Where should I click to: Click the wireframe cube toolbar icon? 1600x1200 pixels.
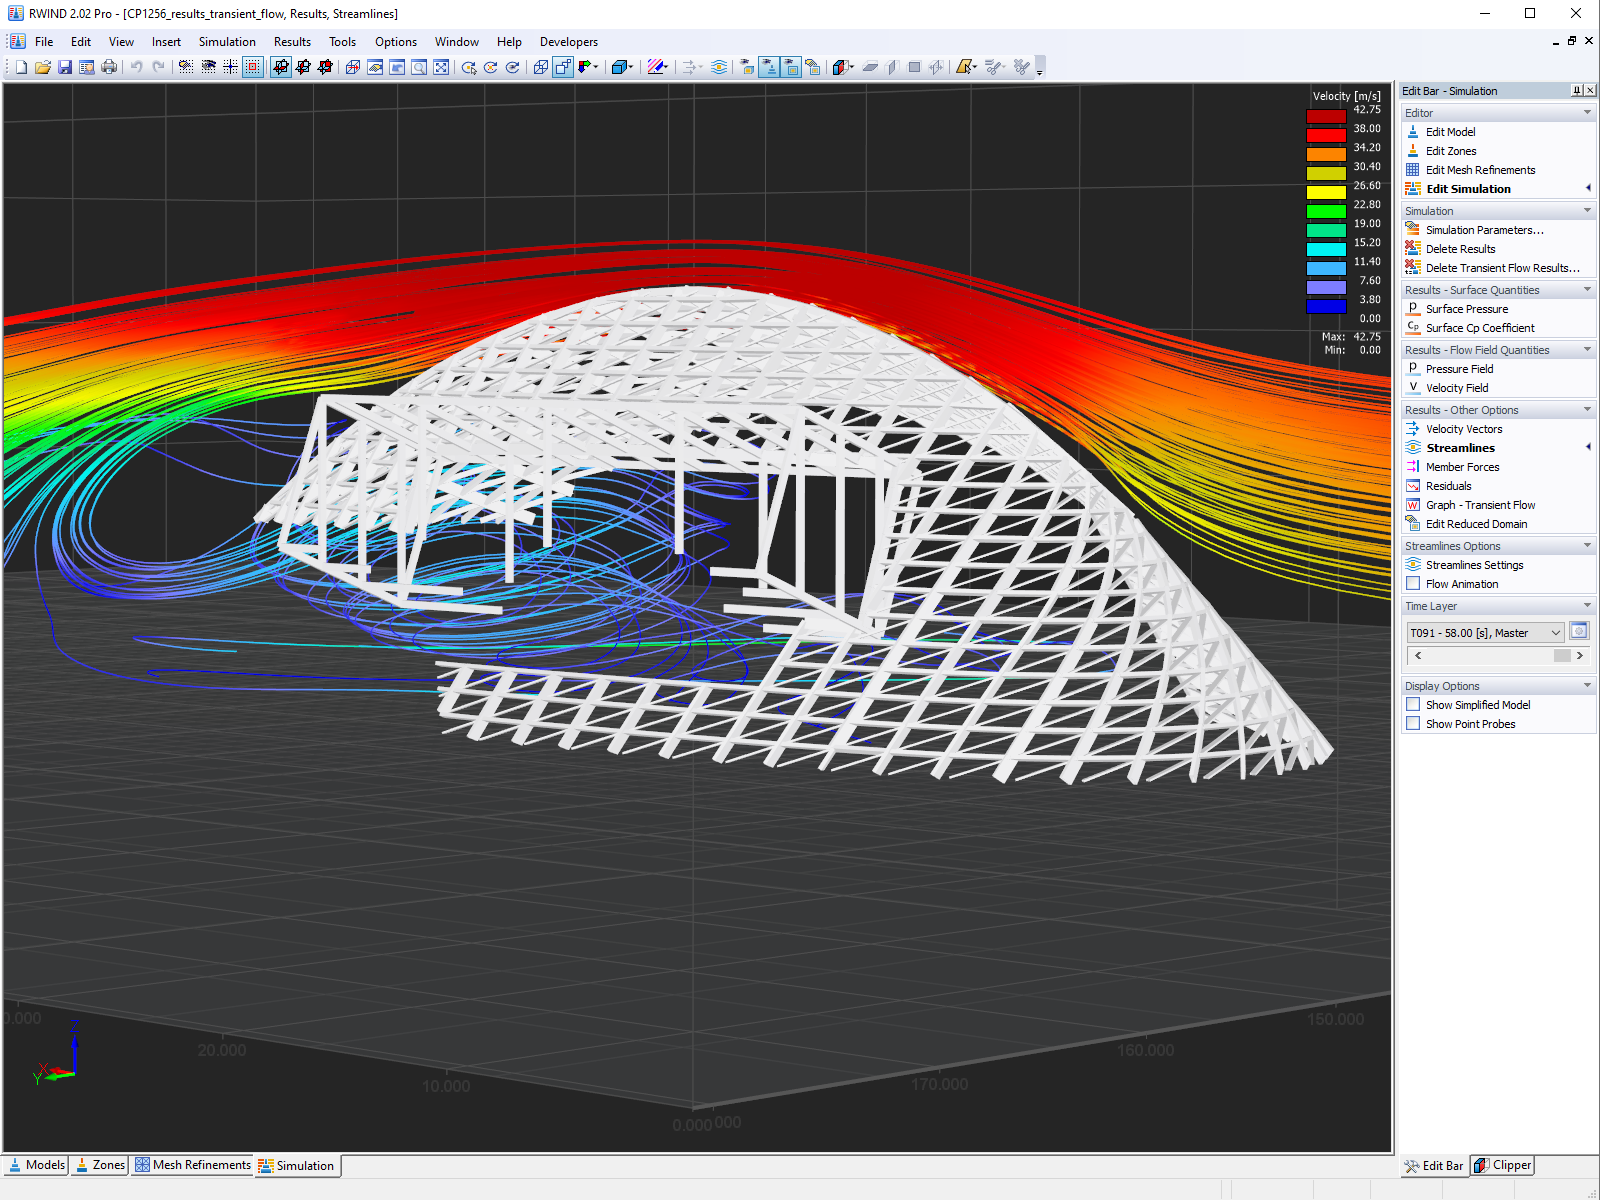(541, 67)
